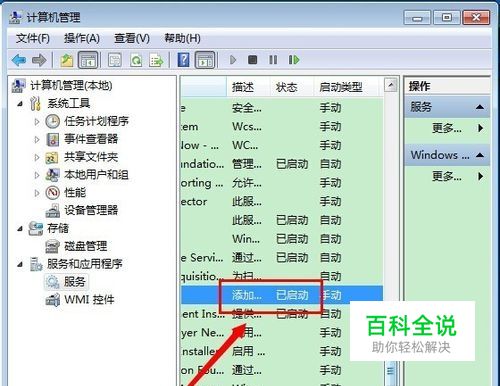Expand the 性能 node
The image size is (500, 386).
[x=37, y=193]
